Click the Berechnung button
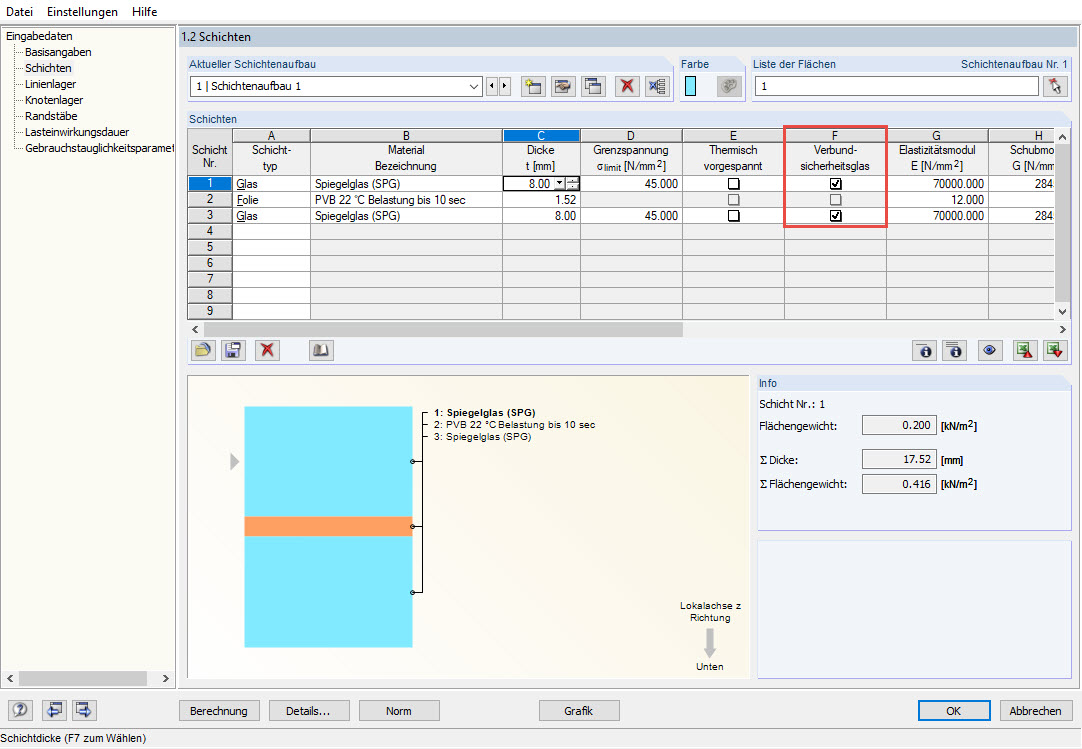The image size is (1082, 749). (x=219, y=710)
